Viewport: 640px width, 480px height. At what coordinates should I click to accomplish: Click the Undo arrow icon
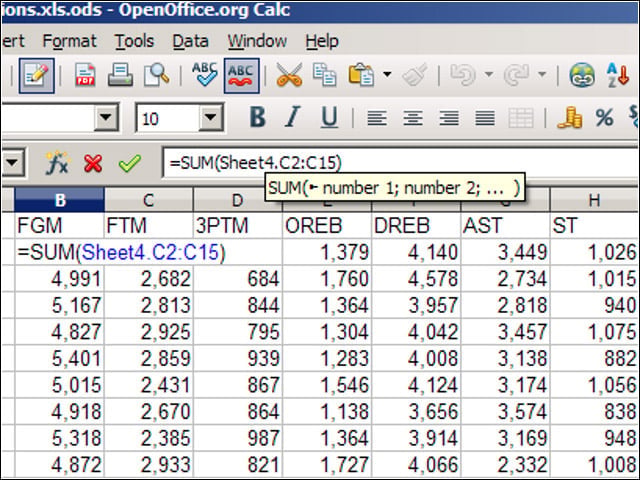(x=463, y=76)
